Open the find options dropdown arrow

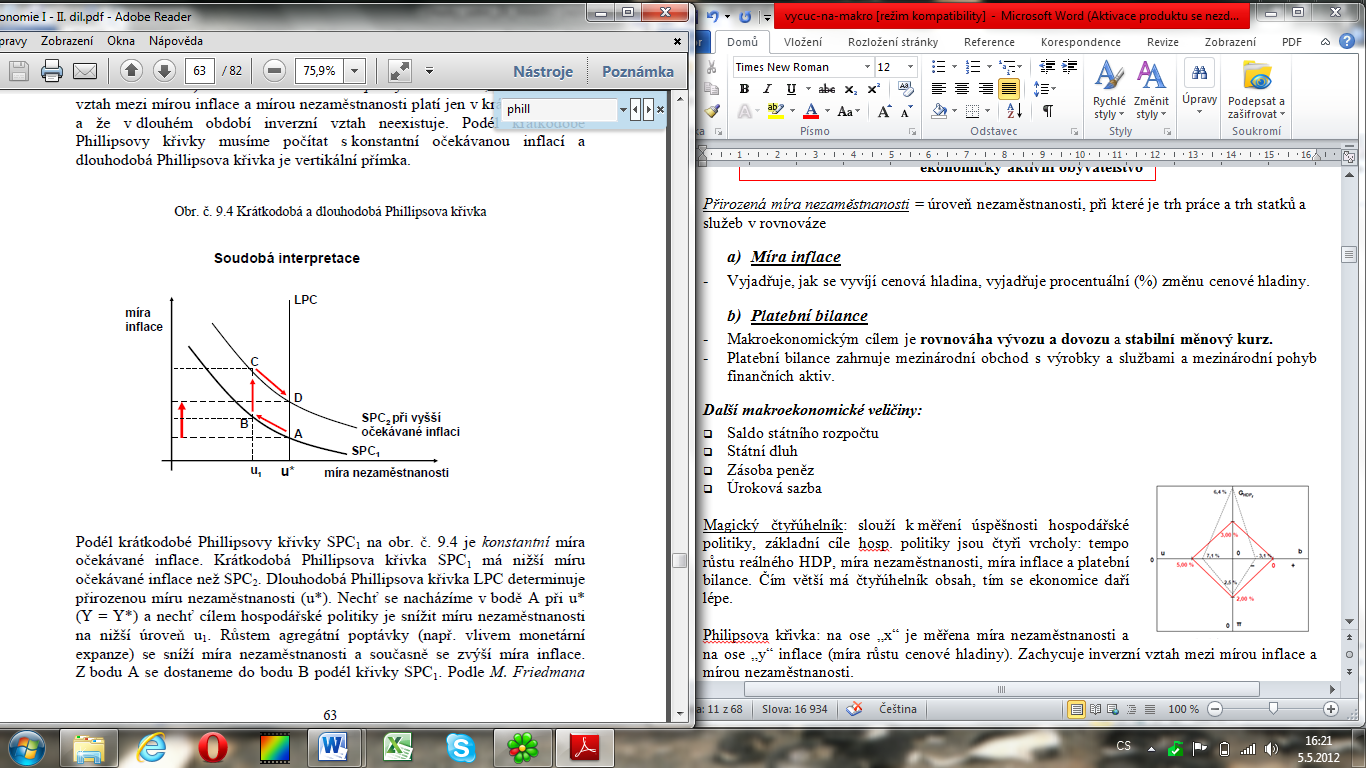(623, 109)
